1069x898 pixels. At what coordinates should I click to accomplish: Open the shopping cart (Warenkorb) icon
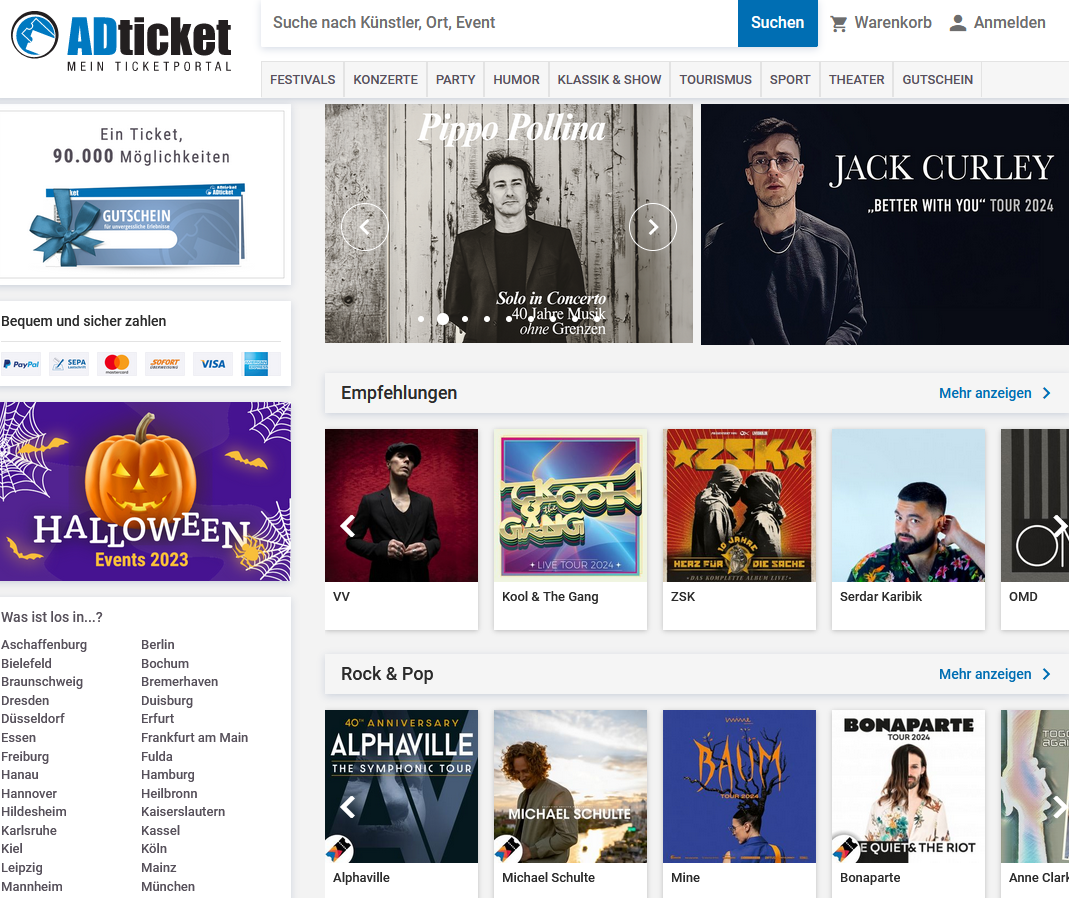[839, 23]
